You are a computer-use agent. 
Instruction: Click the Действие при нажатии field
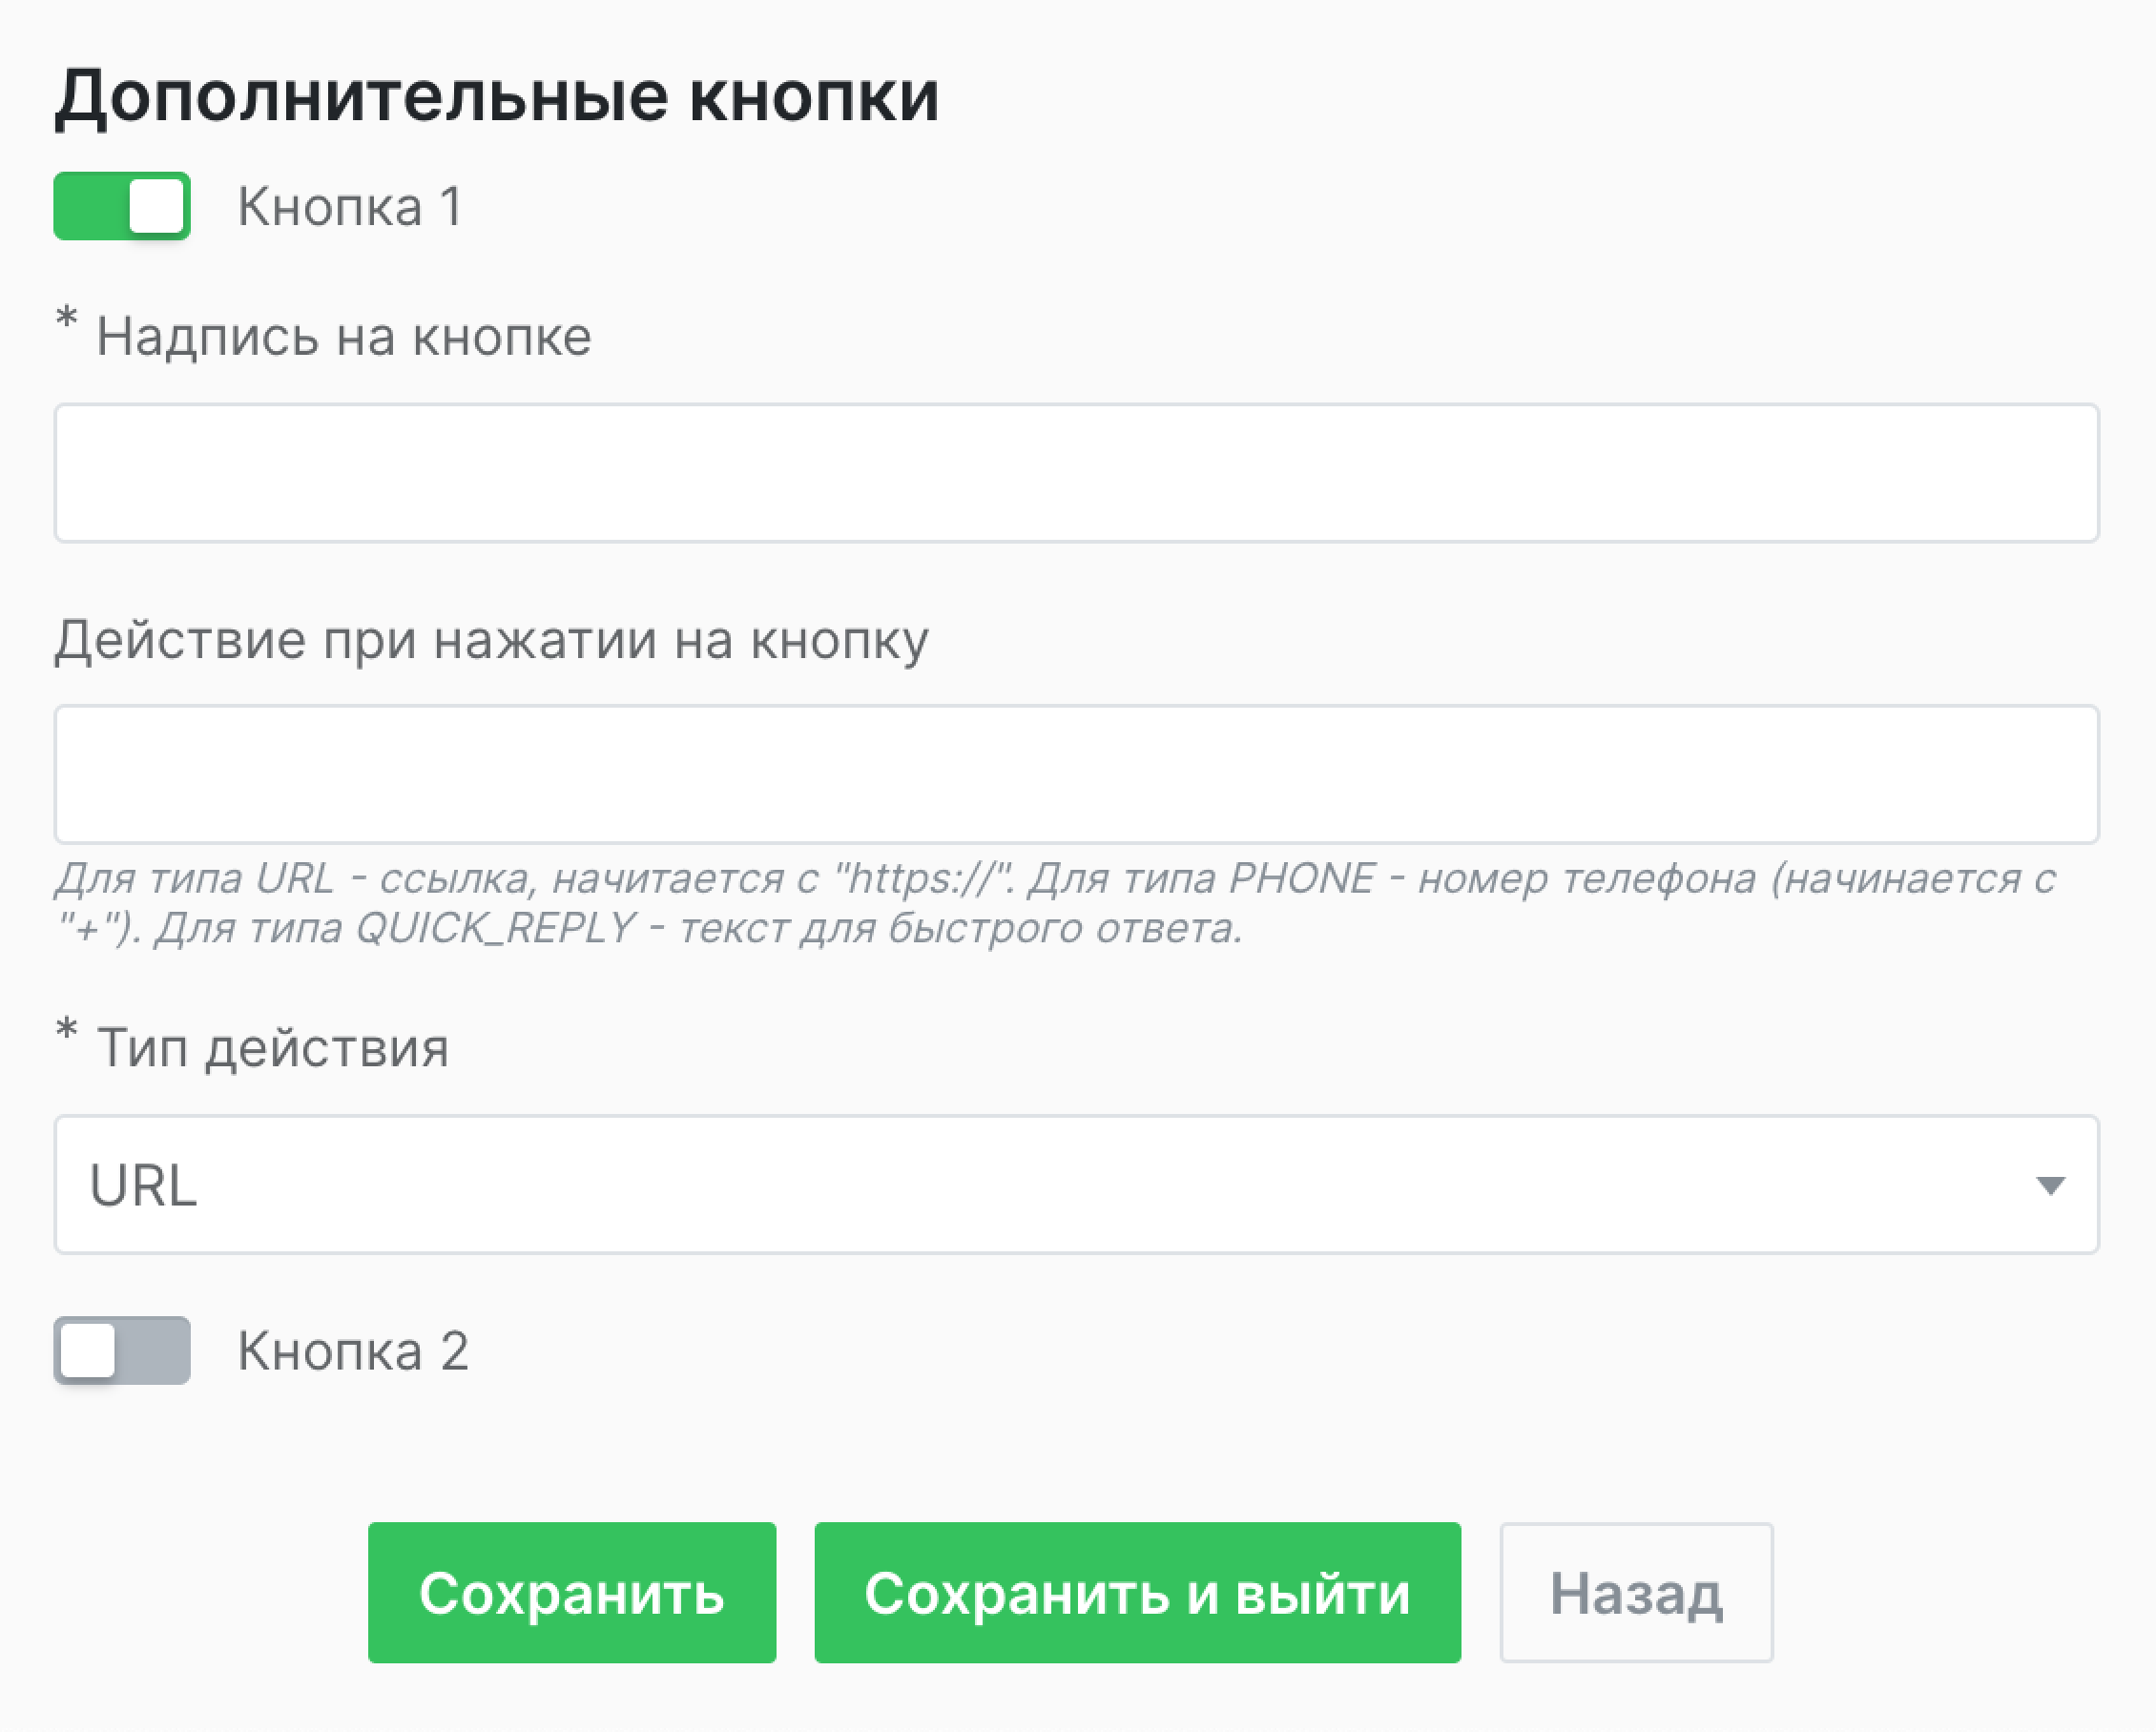pos(1077,775)
